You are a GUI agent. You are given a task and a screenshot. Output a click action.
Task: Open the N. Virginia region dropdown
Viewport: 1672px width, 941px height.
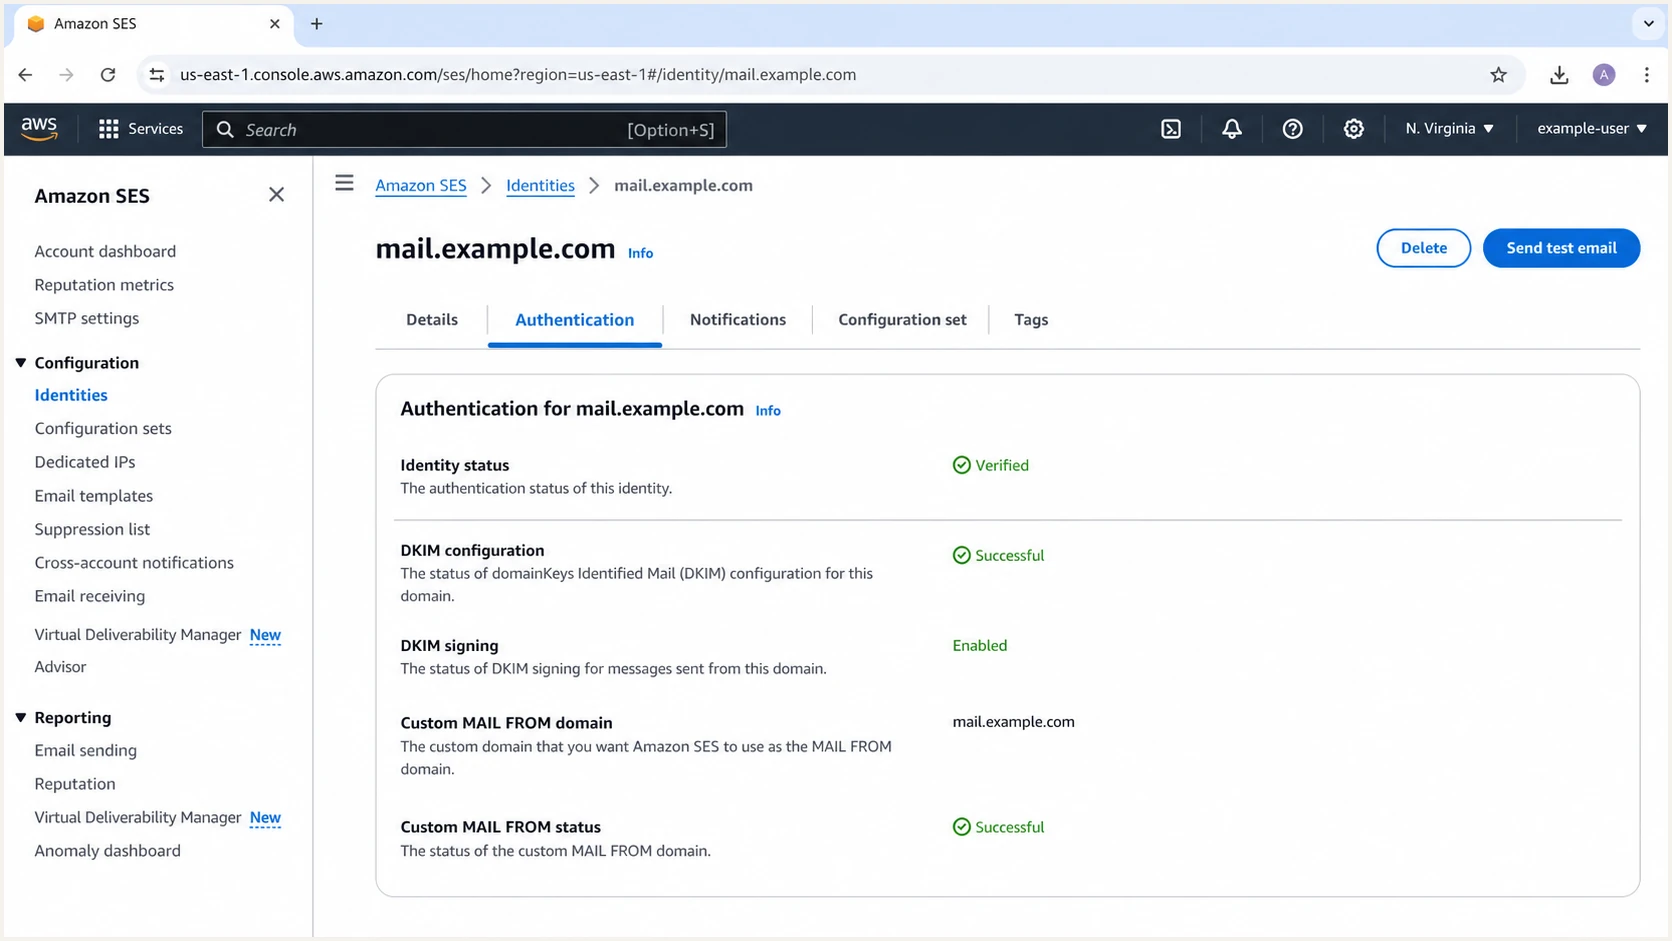[1449, 129]
